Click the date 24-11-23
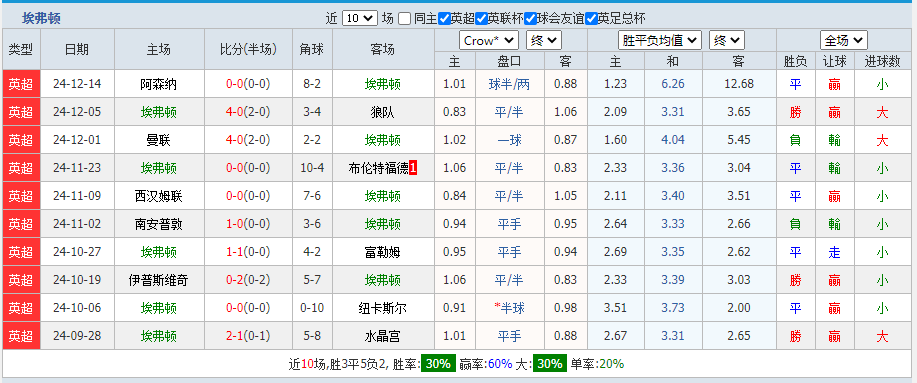 tap(77, 168)
